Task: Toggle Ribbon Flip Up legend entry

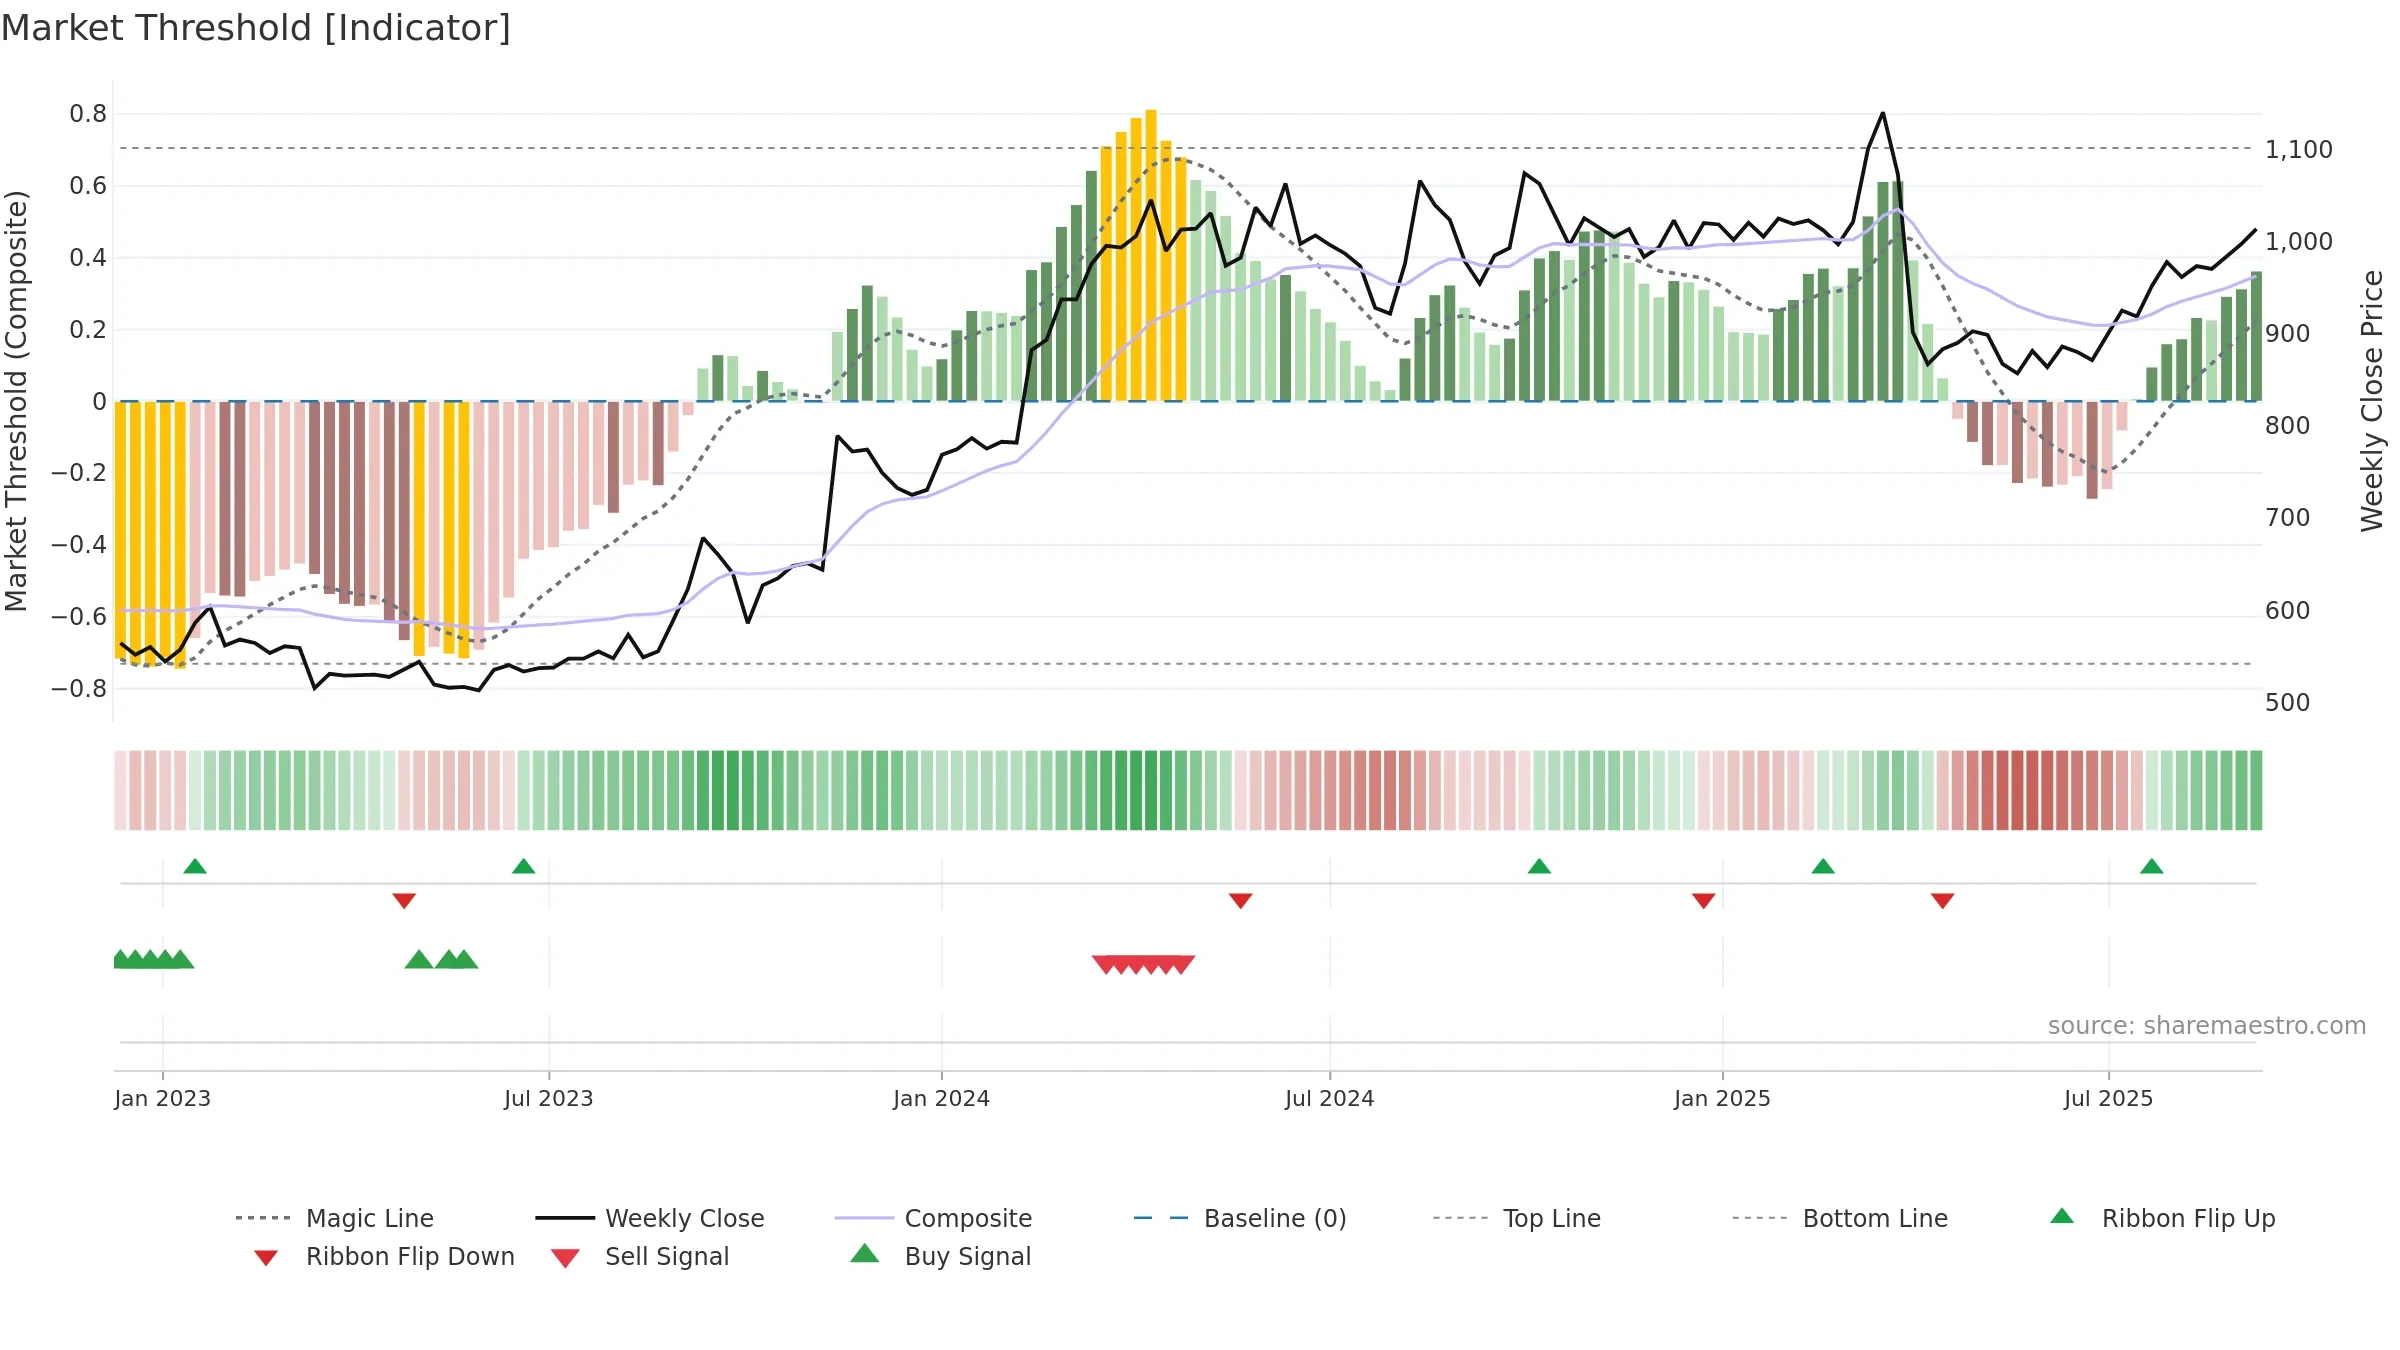Action: click(x=2162, y=1218)
